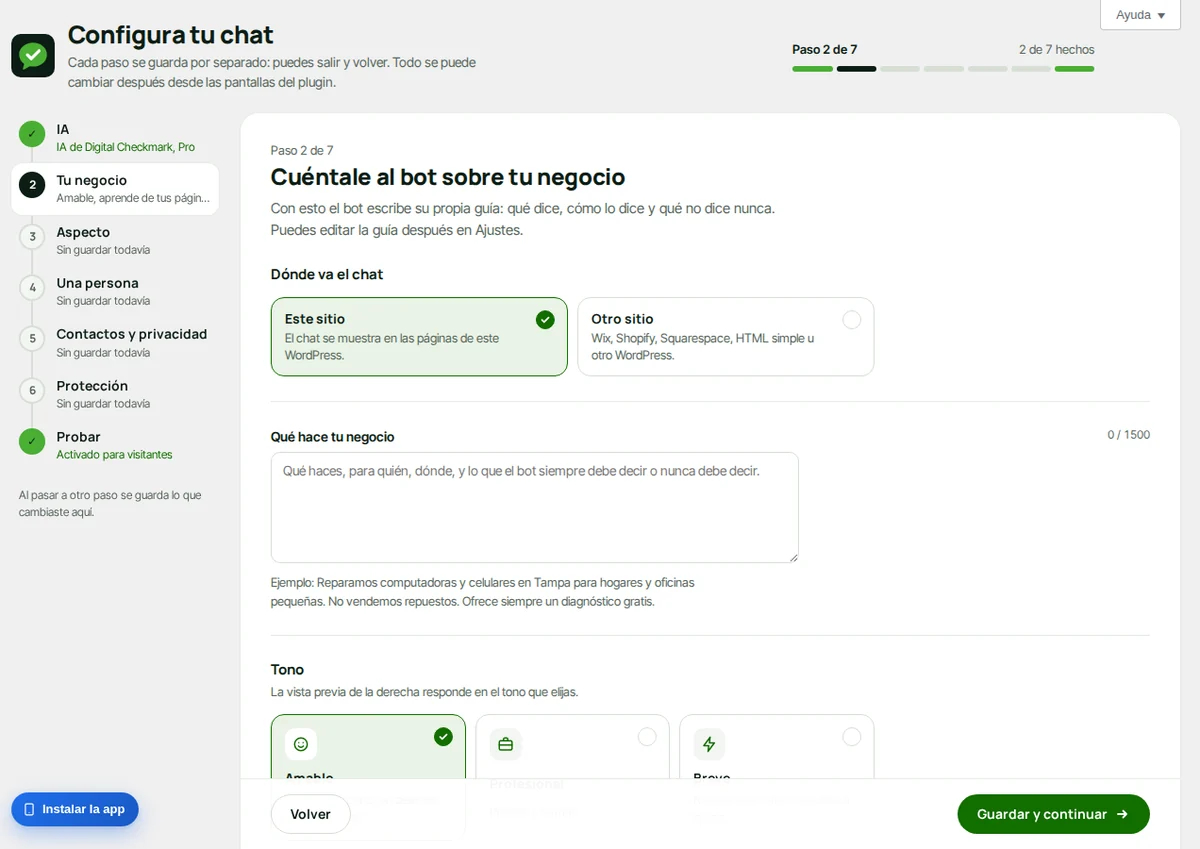This screenshot has height=849, width=1200.
Task: Click the briefcase Profesional tone icon
Action: point(505,744)
